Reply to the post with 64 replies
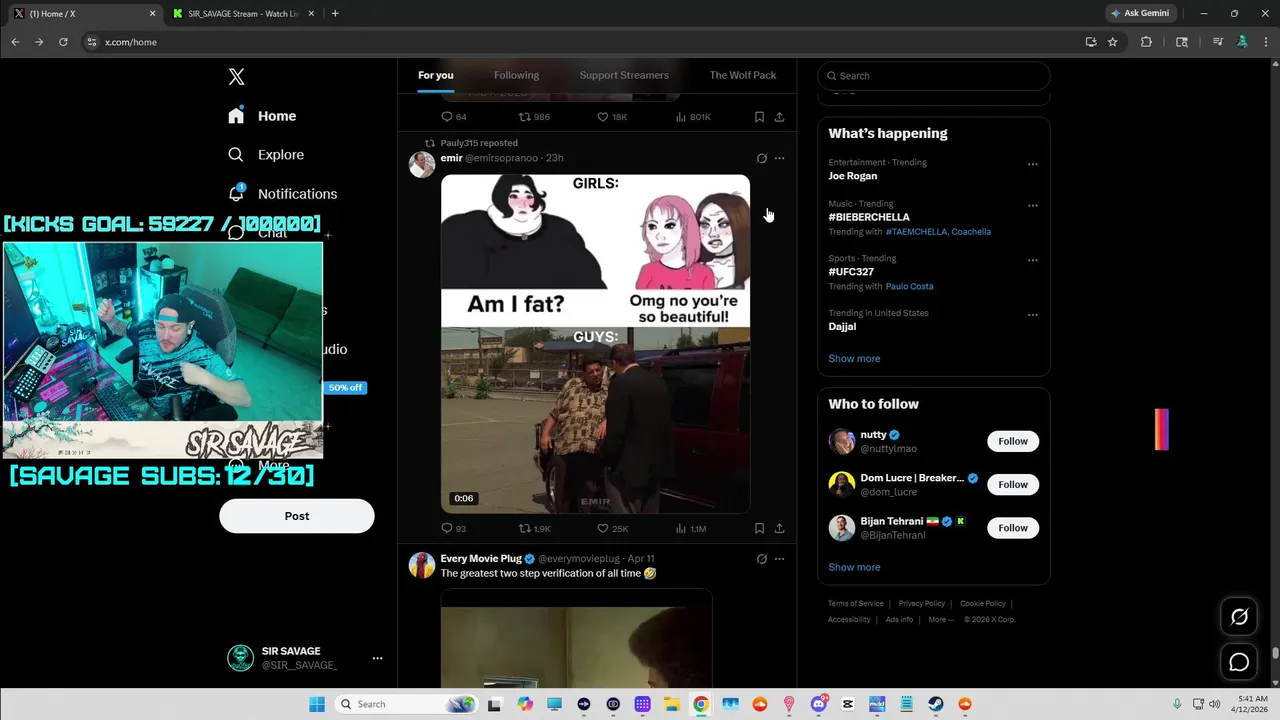Image resolution: width=1280 pixels, height=720 pixels. click(x=453, y=117)
